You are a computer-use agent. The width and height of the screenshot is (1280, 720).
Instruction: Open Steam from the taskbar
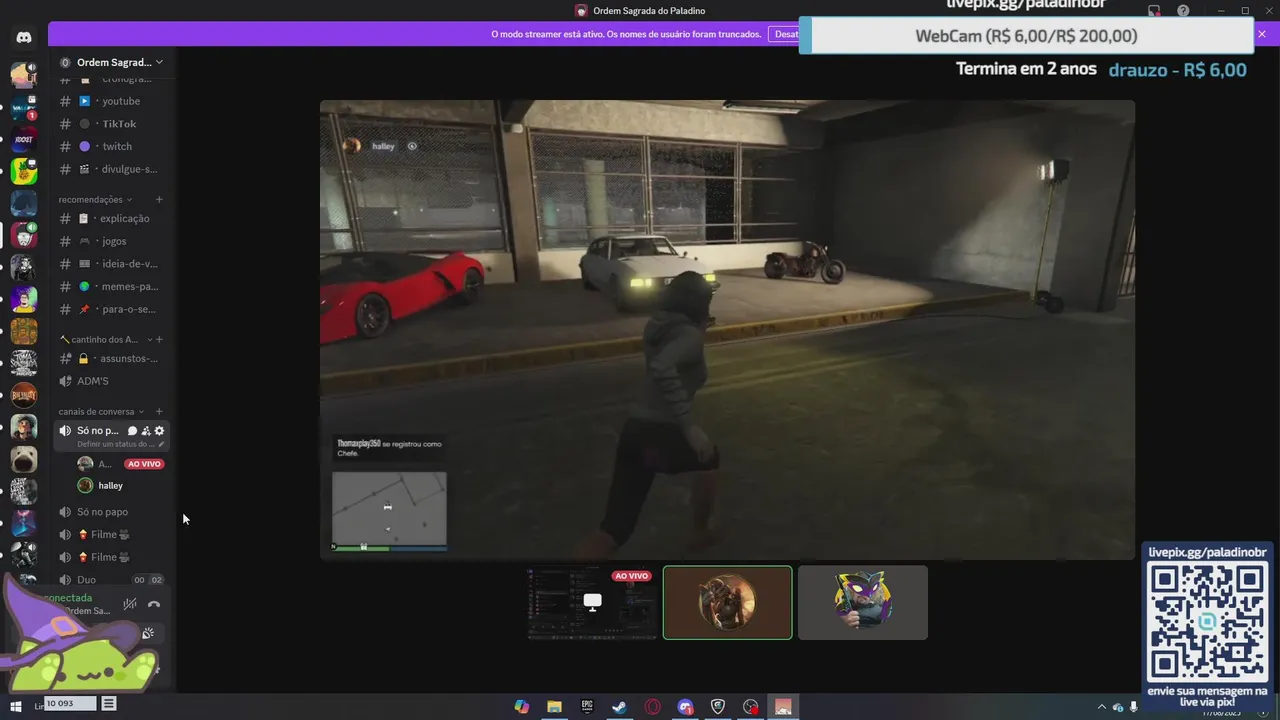pyautogui.click(x=620, y=706)
